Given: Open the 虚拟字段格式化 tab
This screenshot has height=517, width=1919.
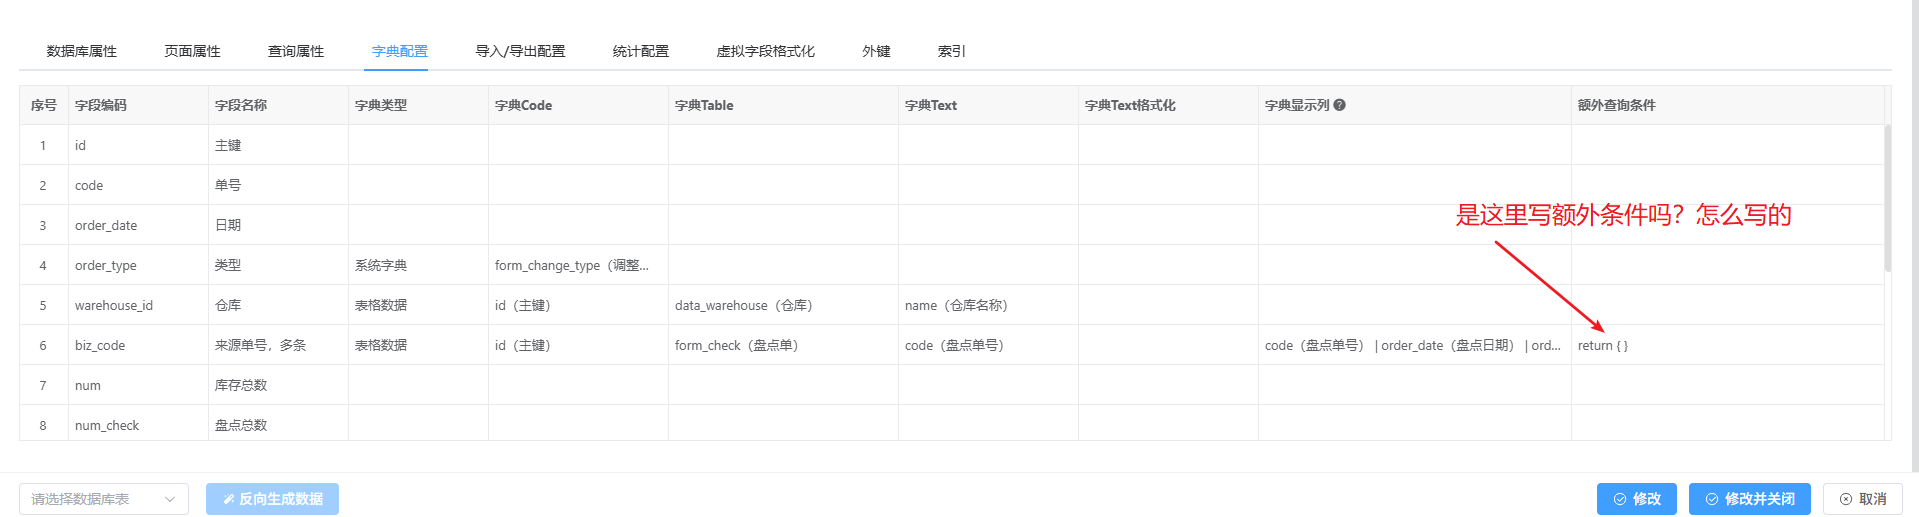Looking at the screenshot, I should (x=765, y=51).
